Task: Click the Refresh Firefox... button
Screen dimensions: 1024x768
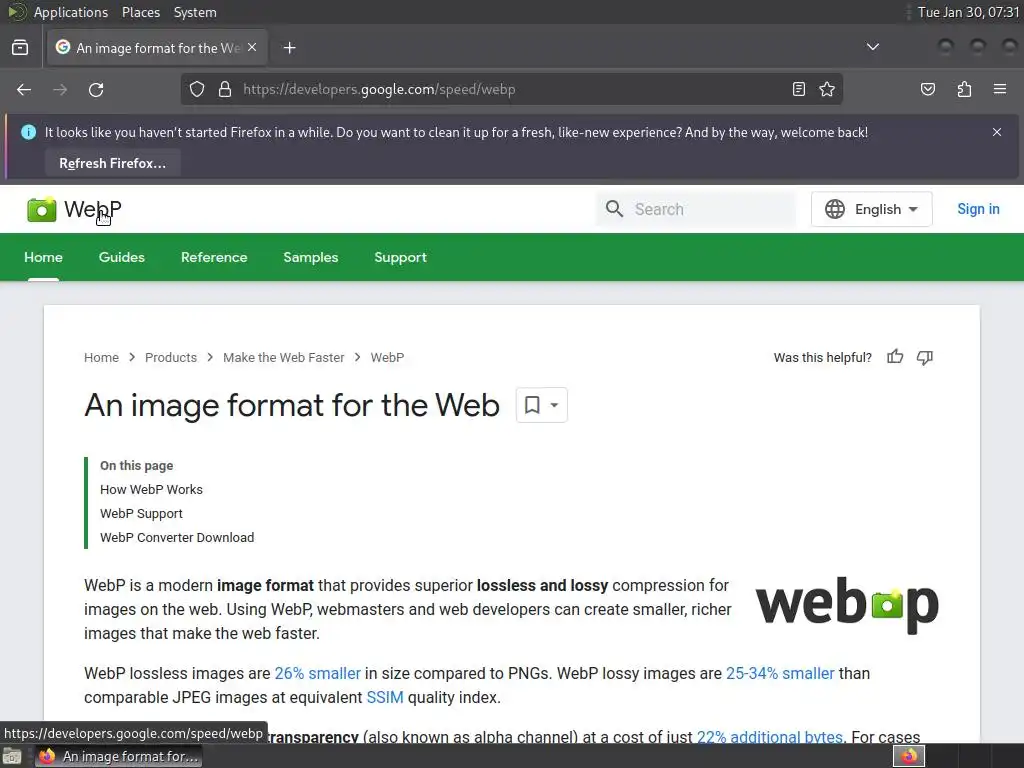Action: pyautogui.click(x=112, y=163)
